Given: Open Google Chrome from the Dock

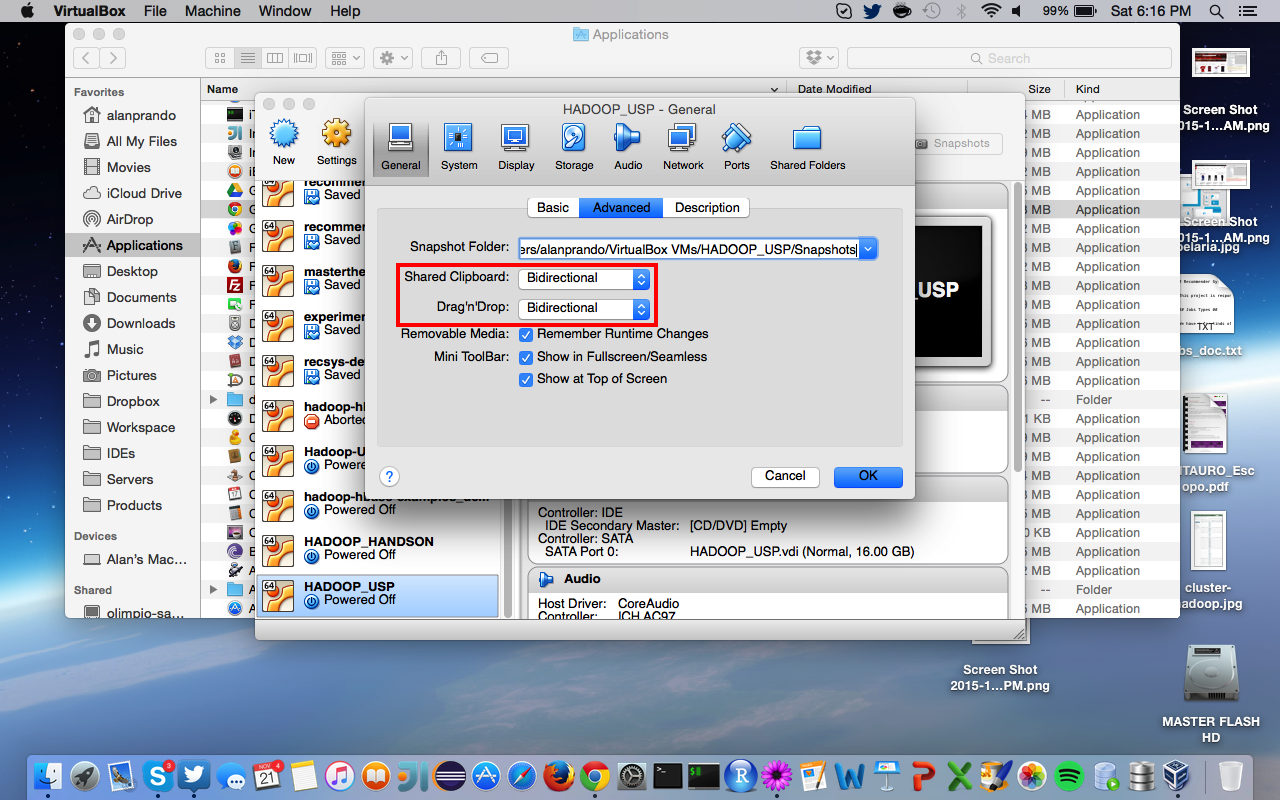Looking at the screenshot, I should [x=595, y=776].
